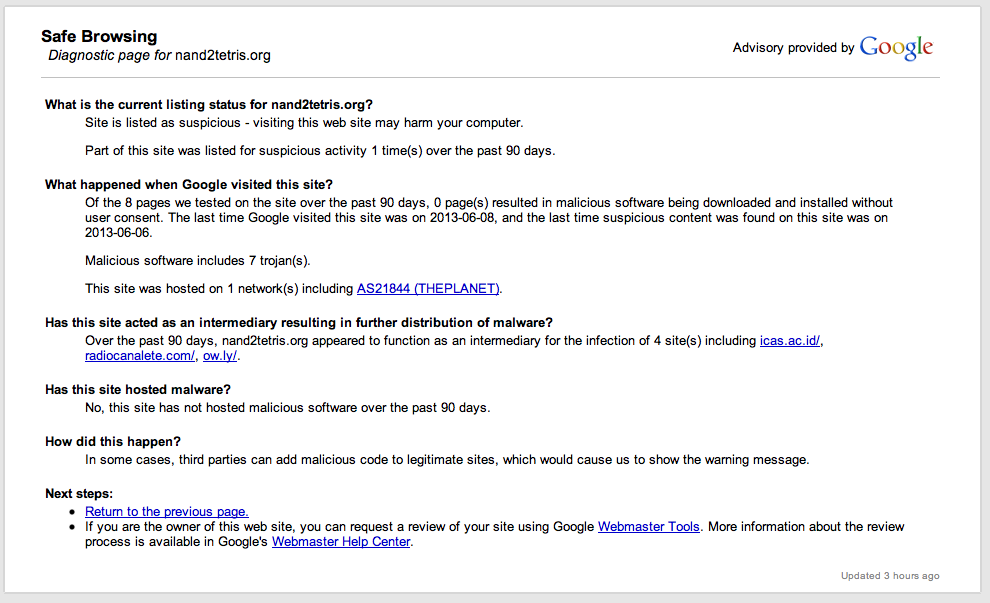990x603 pixels.
Task: Click the 'Malicious software includes 7 trojan(s)' line
Action: point(198,261)
